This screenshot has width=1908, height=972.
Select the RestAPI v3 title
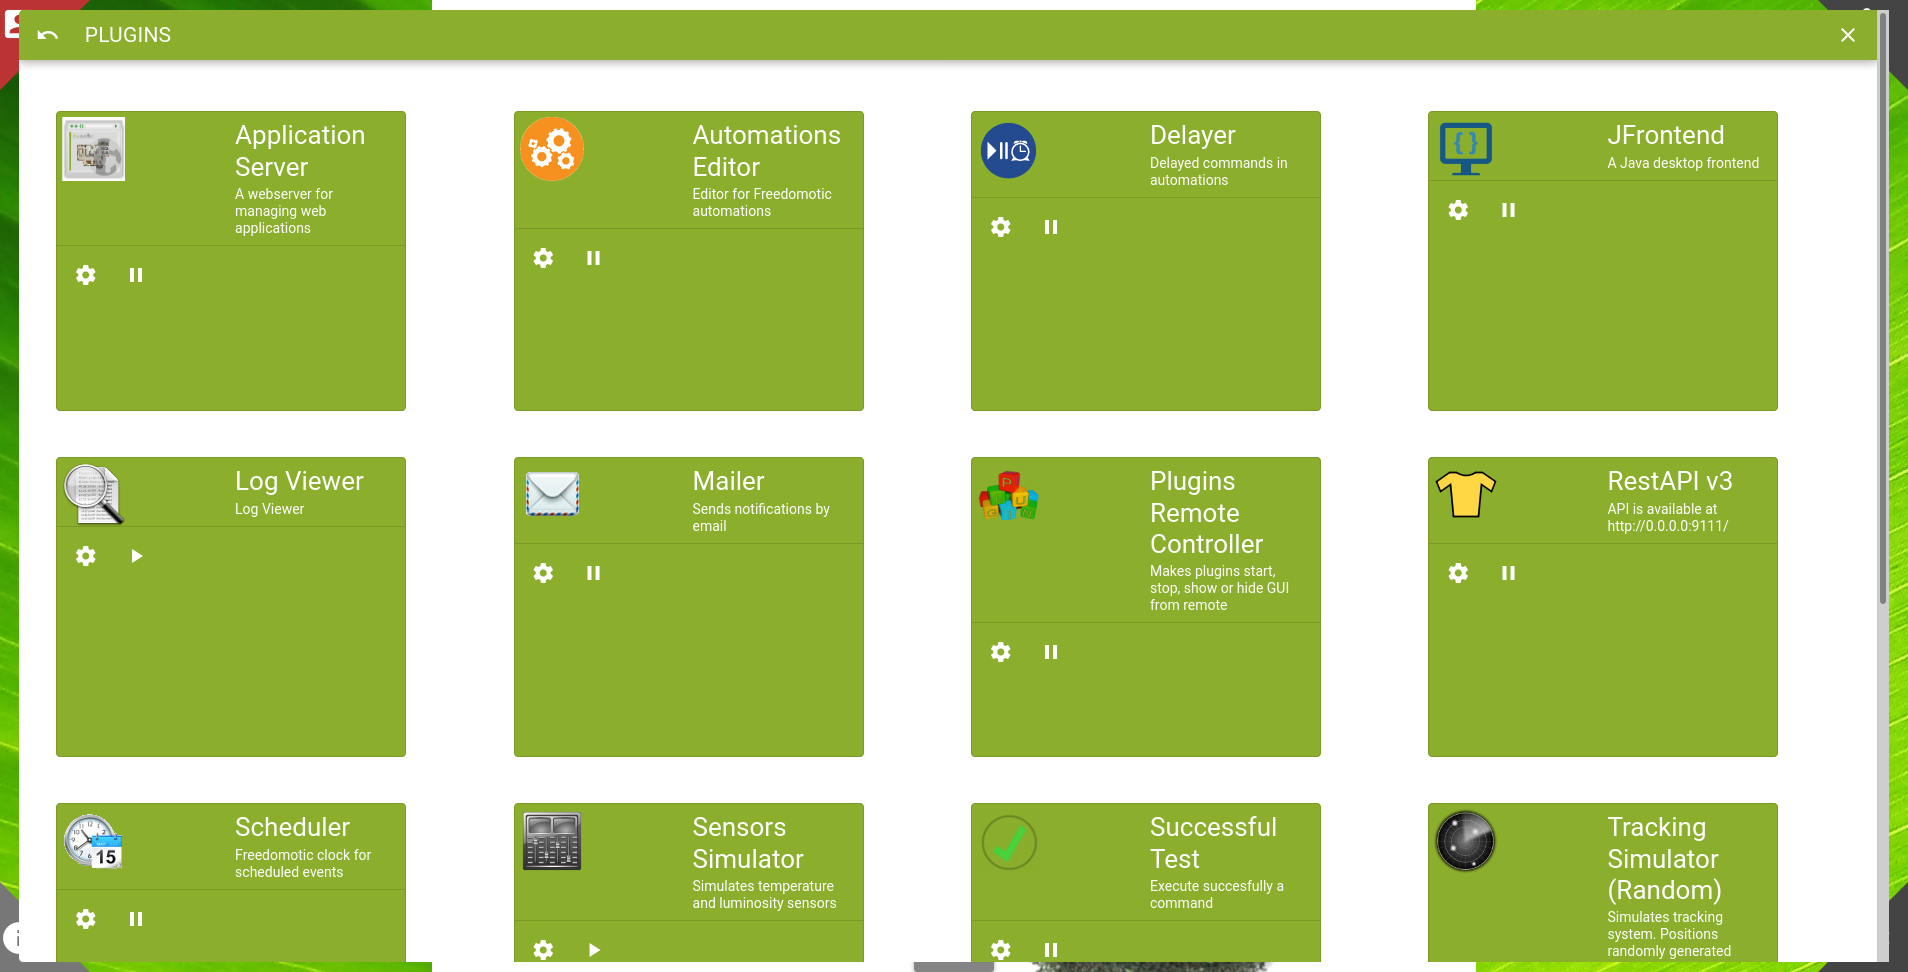1670,481
